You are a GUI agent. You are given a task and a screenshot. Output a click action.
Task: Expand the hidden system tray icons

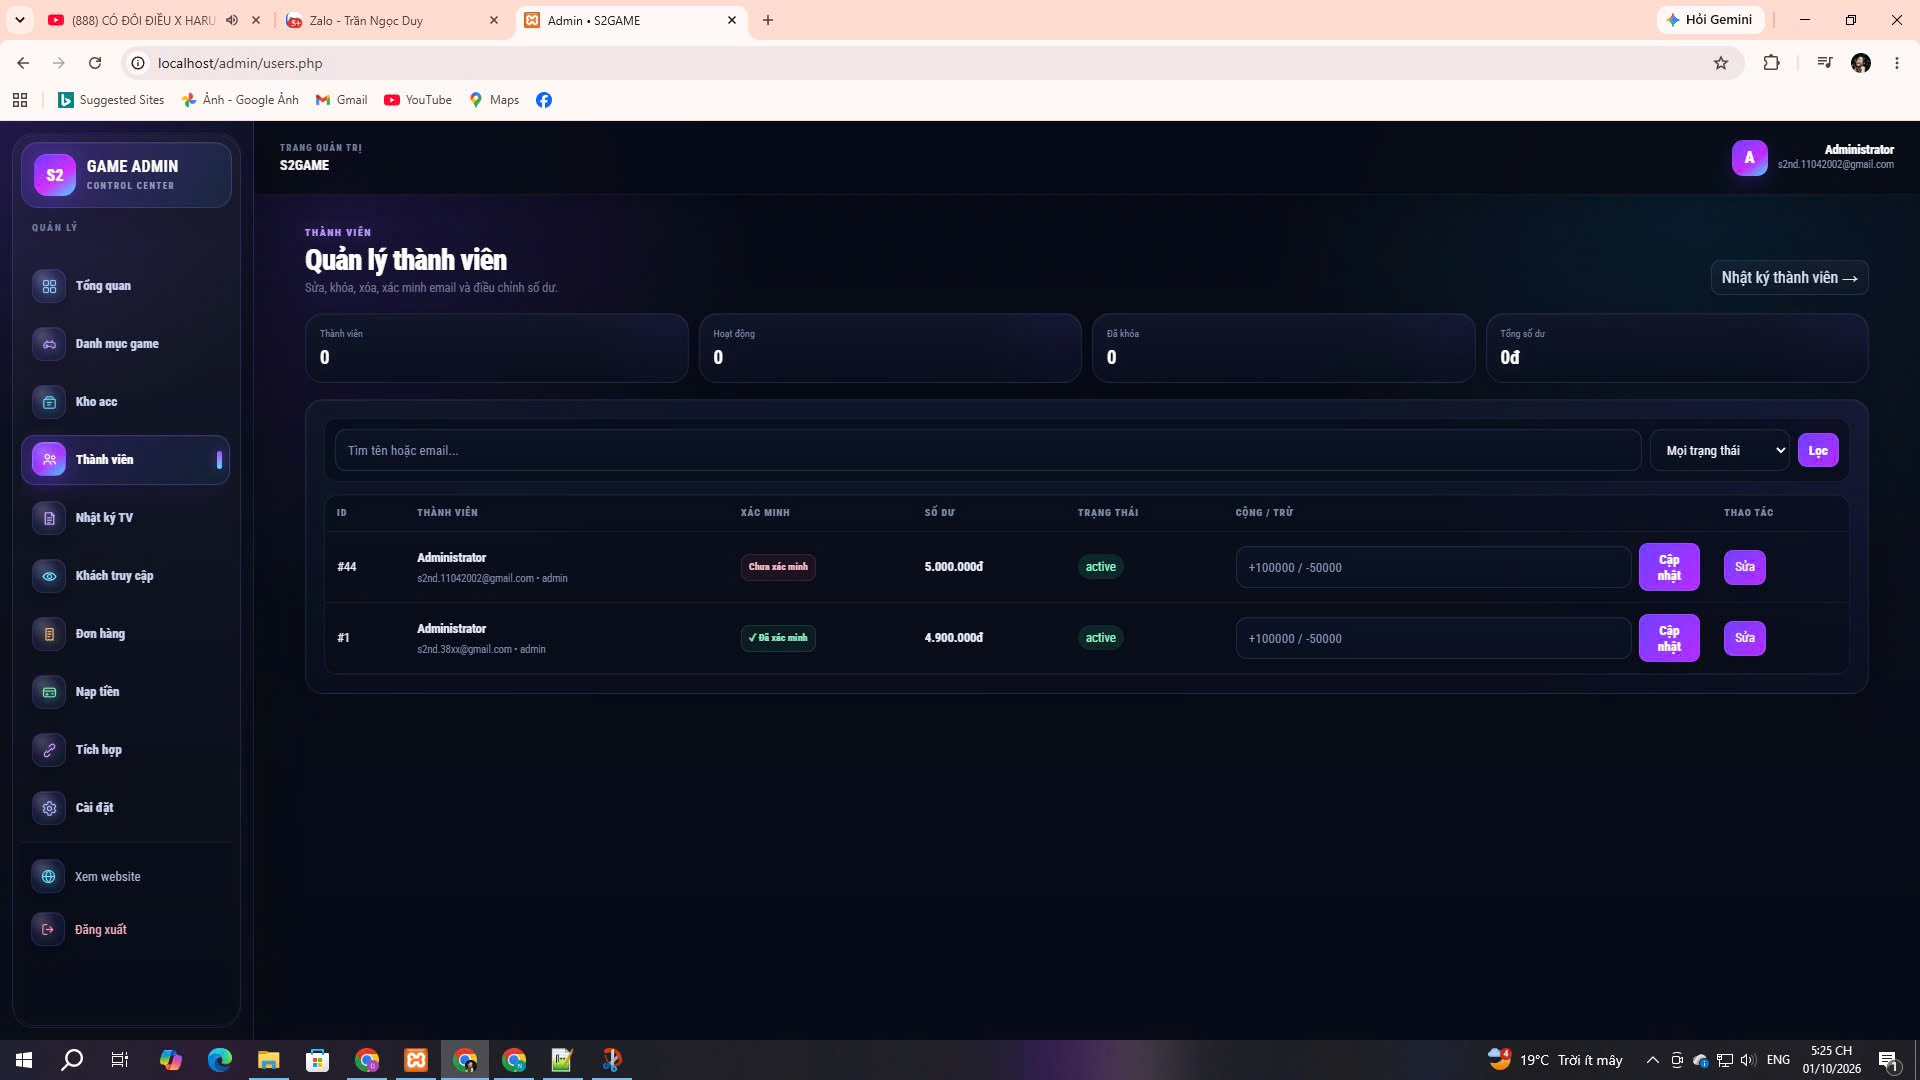pos(1653,1060)
